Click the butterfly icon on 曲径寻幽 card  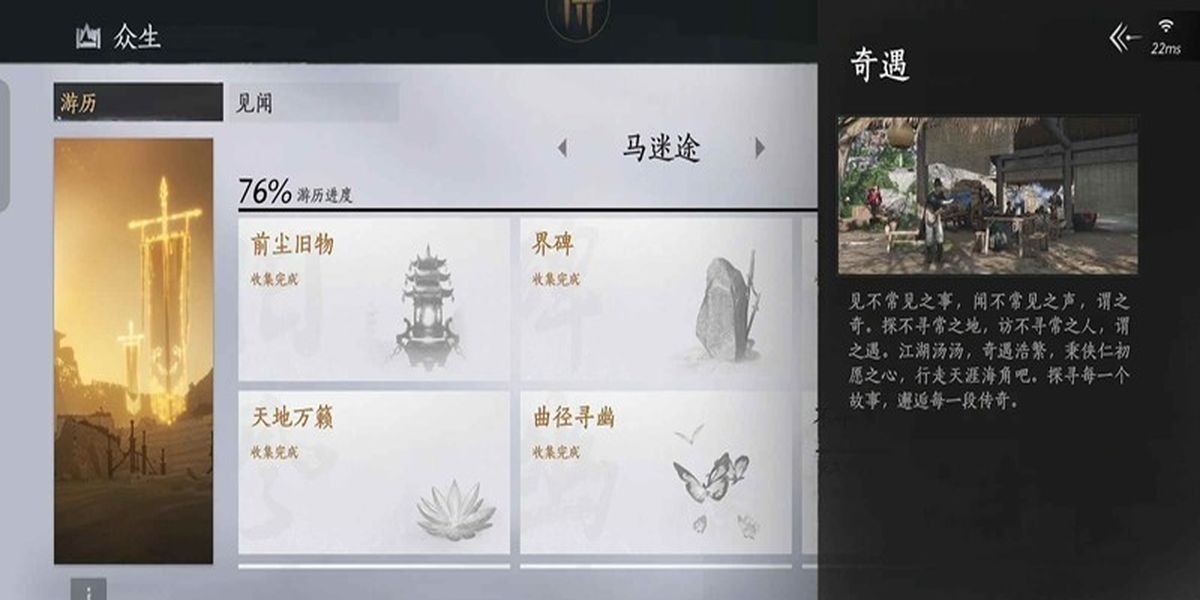pos(712,479)
